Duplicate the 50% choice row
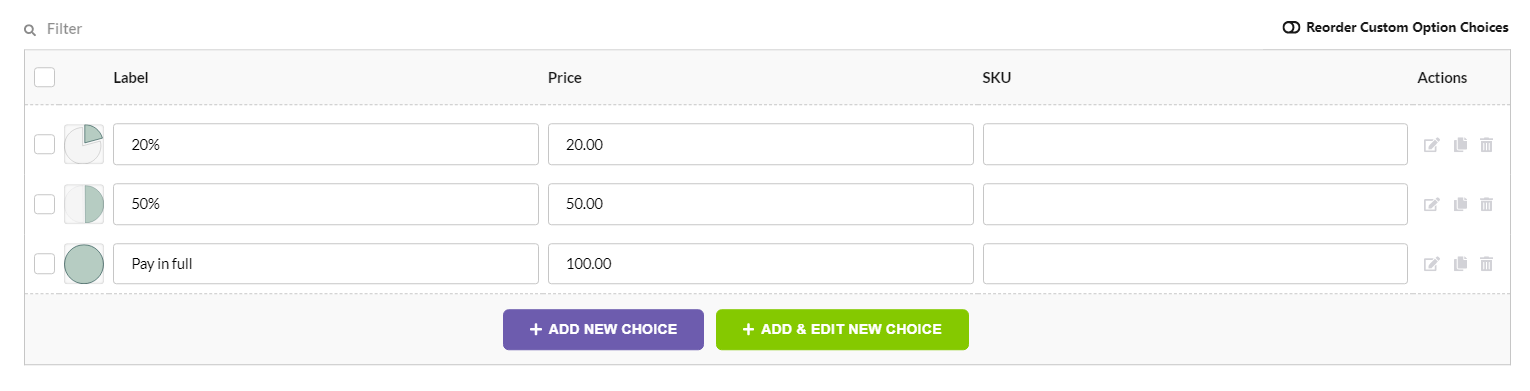The width and height of the screenshot is (1530, 391). tap(1460, 204)
